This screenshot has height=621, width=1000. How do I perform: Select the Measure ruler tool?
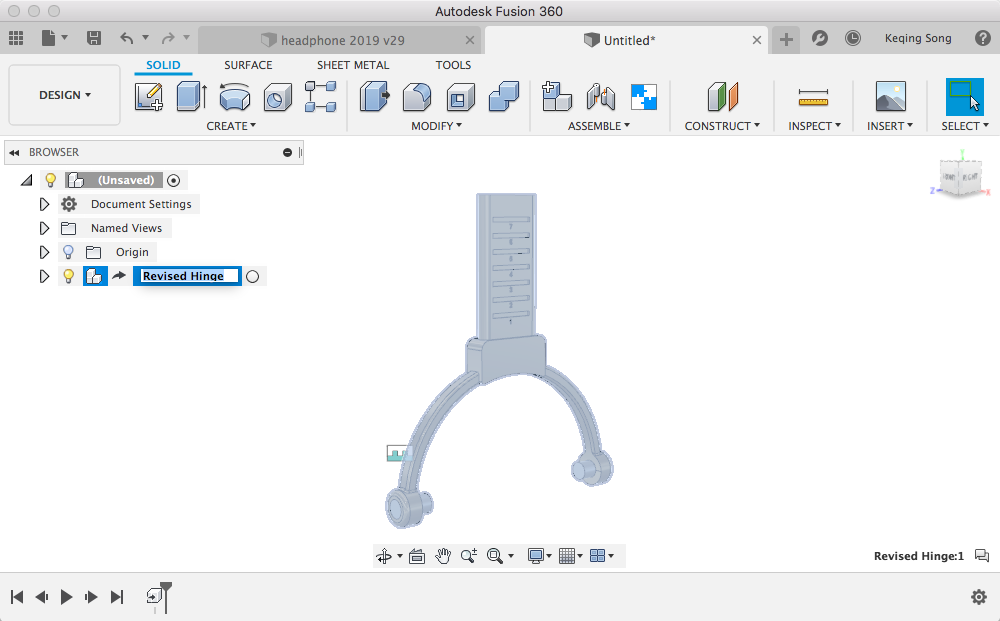click(813, 97)
